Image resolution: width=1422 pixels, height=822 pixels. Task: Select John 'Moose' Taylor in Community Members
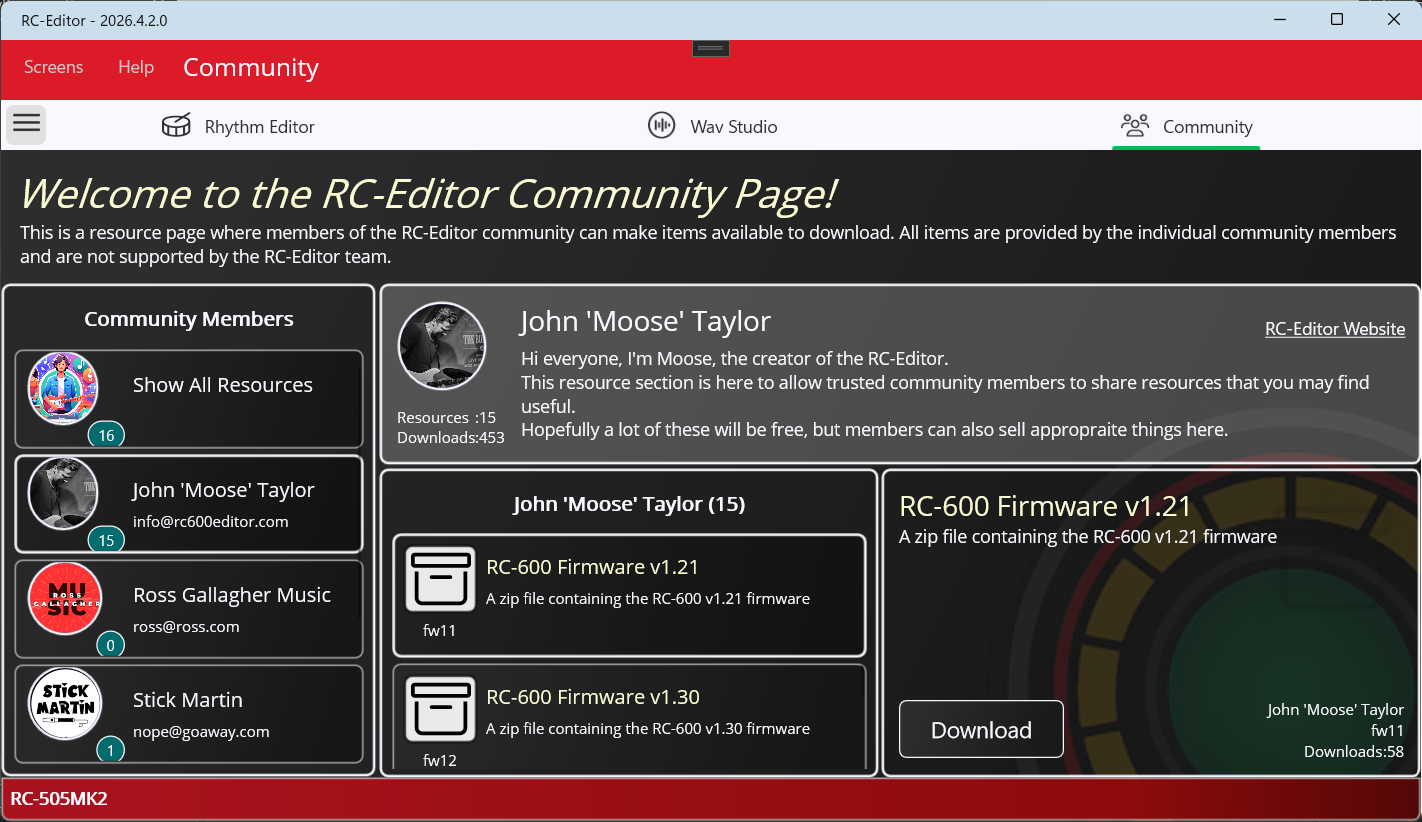189,503
